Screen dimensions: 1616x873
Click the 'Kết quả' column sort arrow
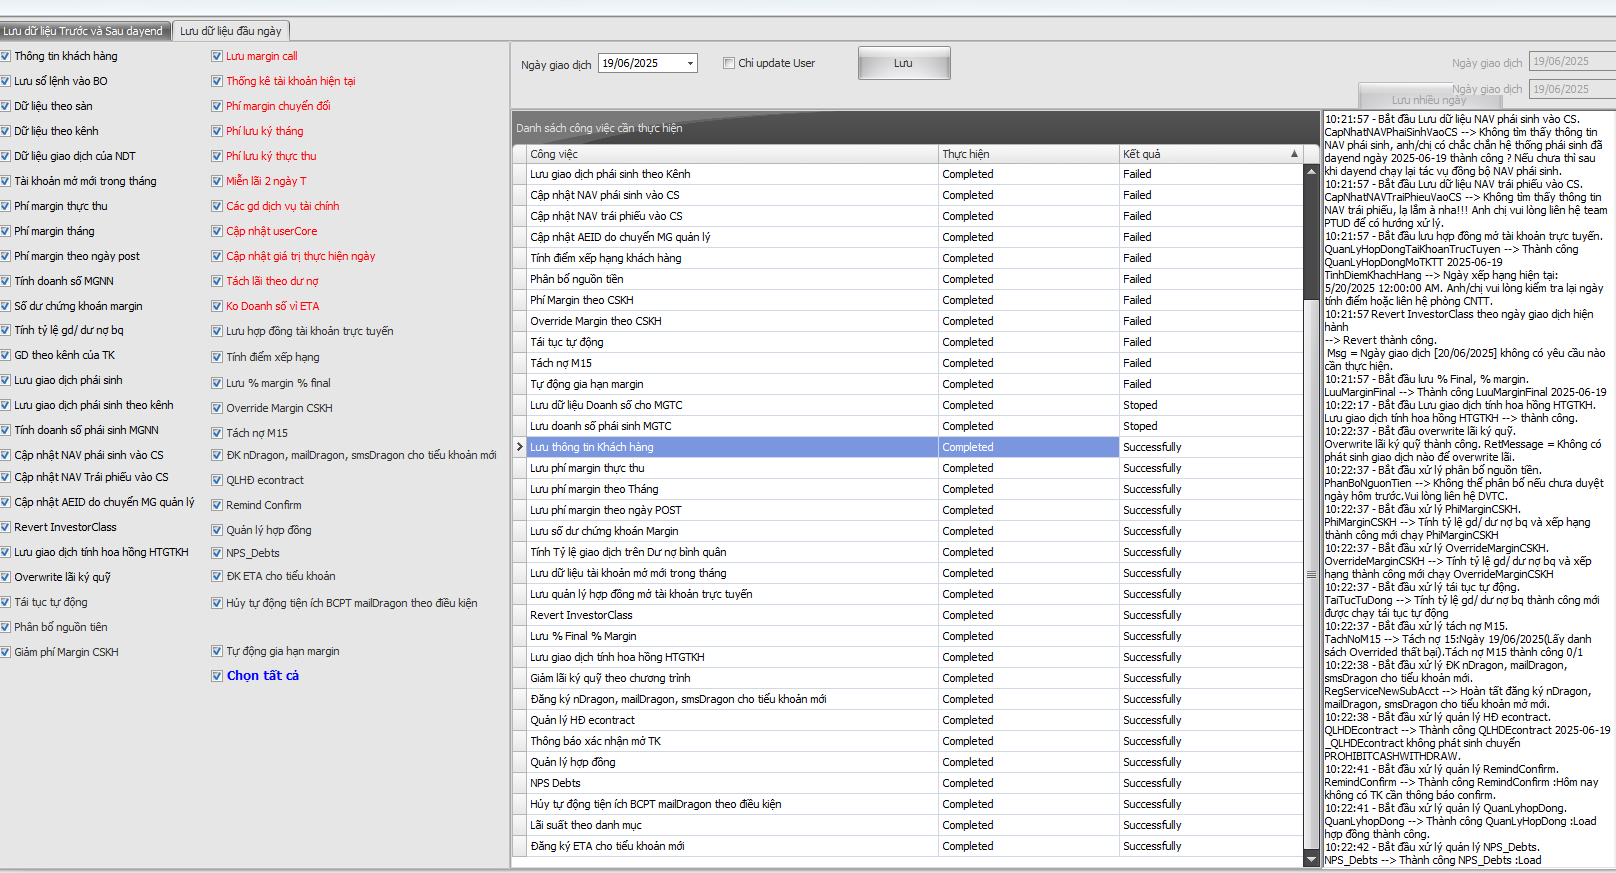point(1294,154)
